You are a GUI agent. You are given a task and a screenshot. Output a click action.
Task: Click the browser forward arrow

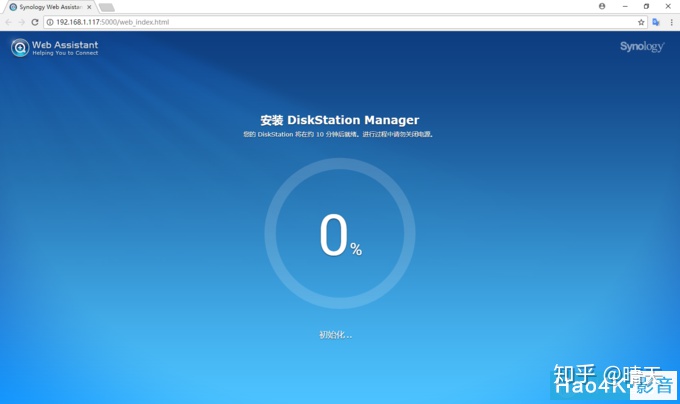[21, 22]
